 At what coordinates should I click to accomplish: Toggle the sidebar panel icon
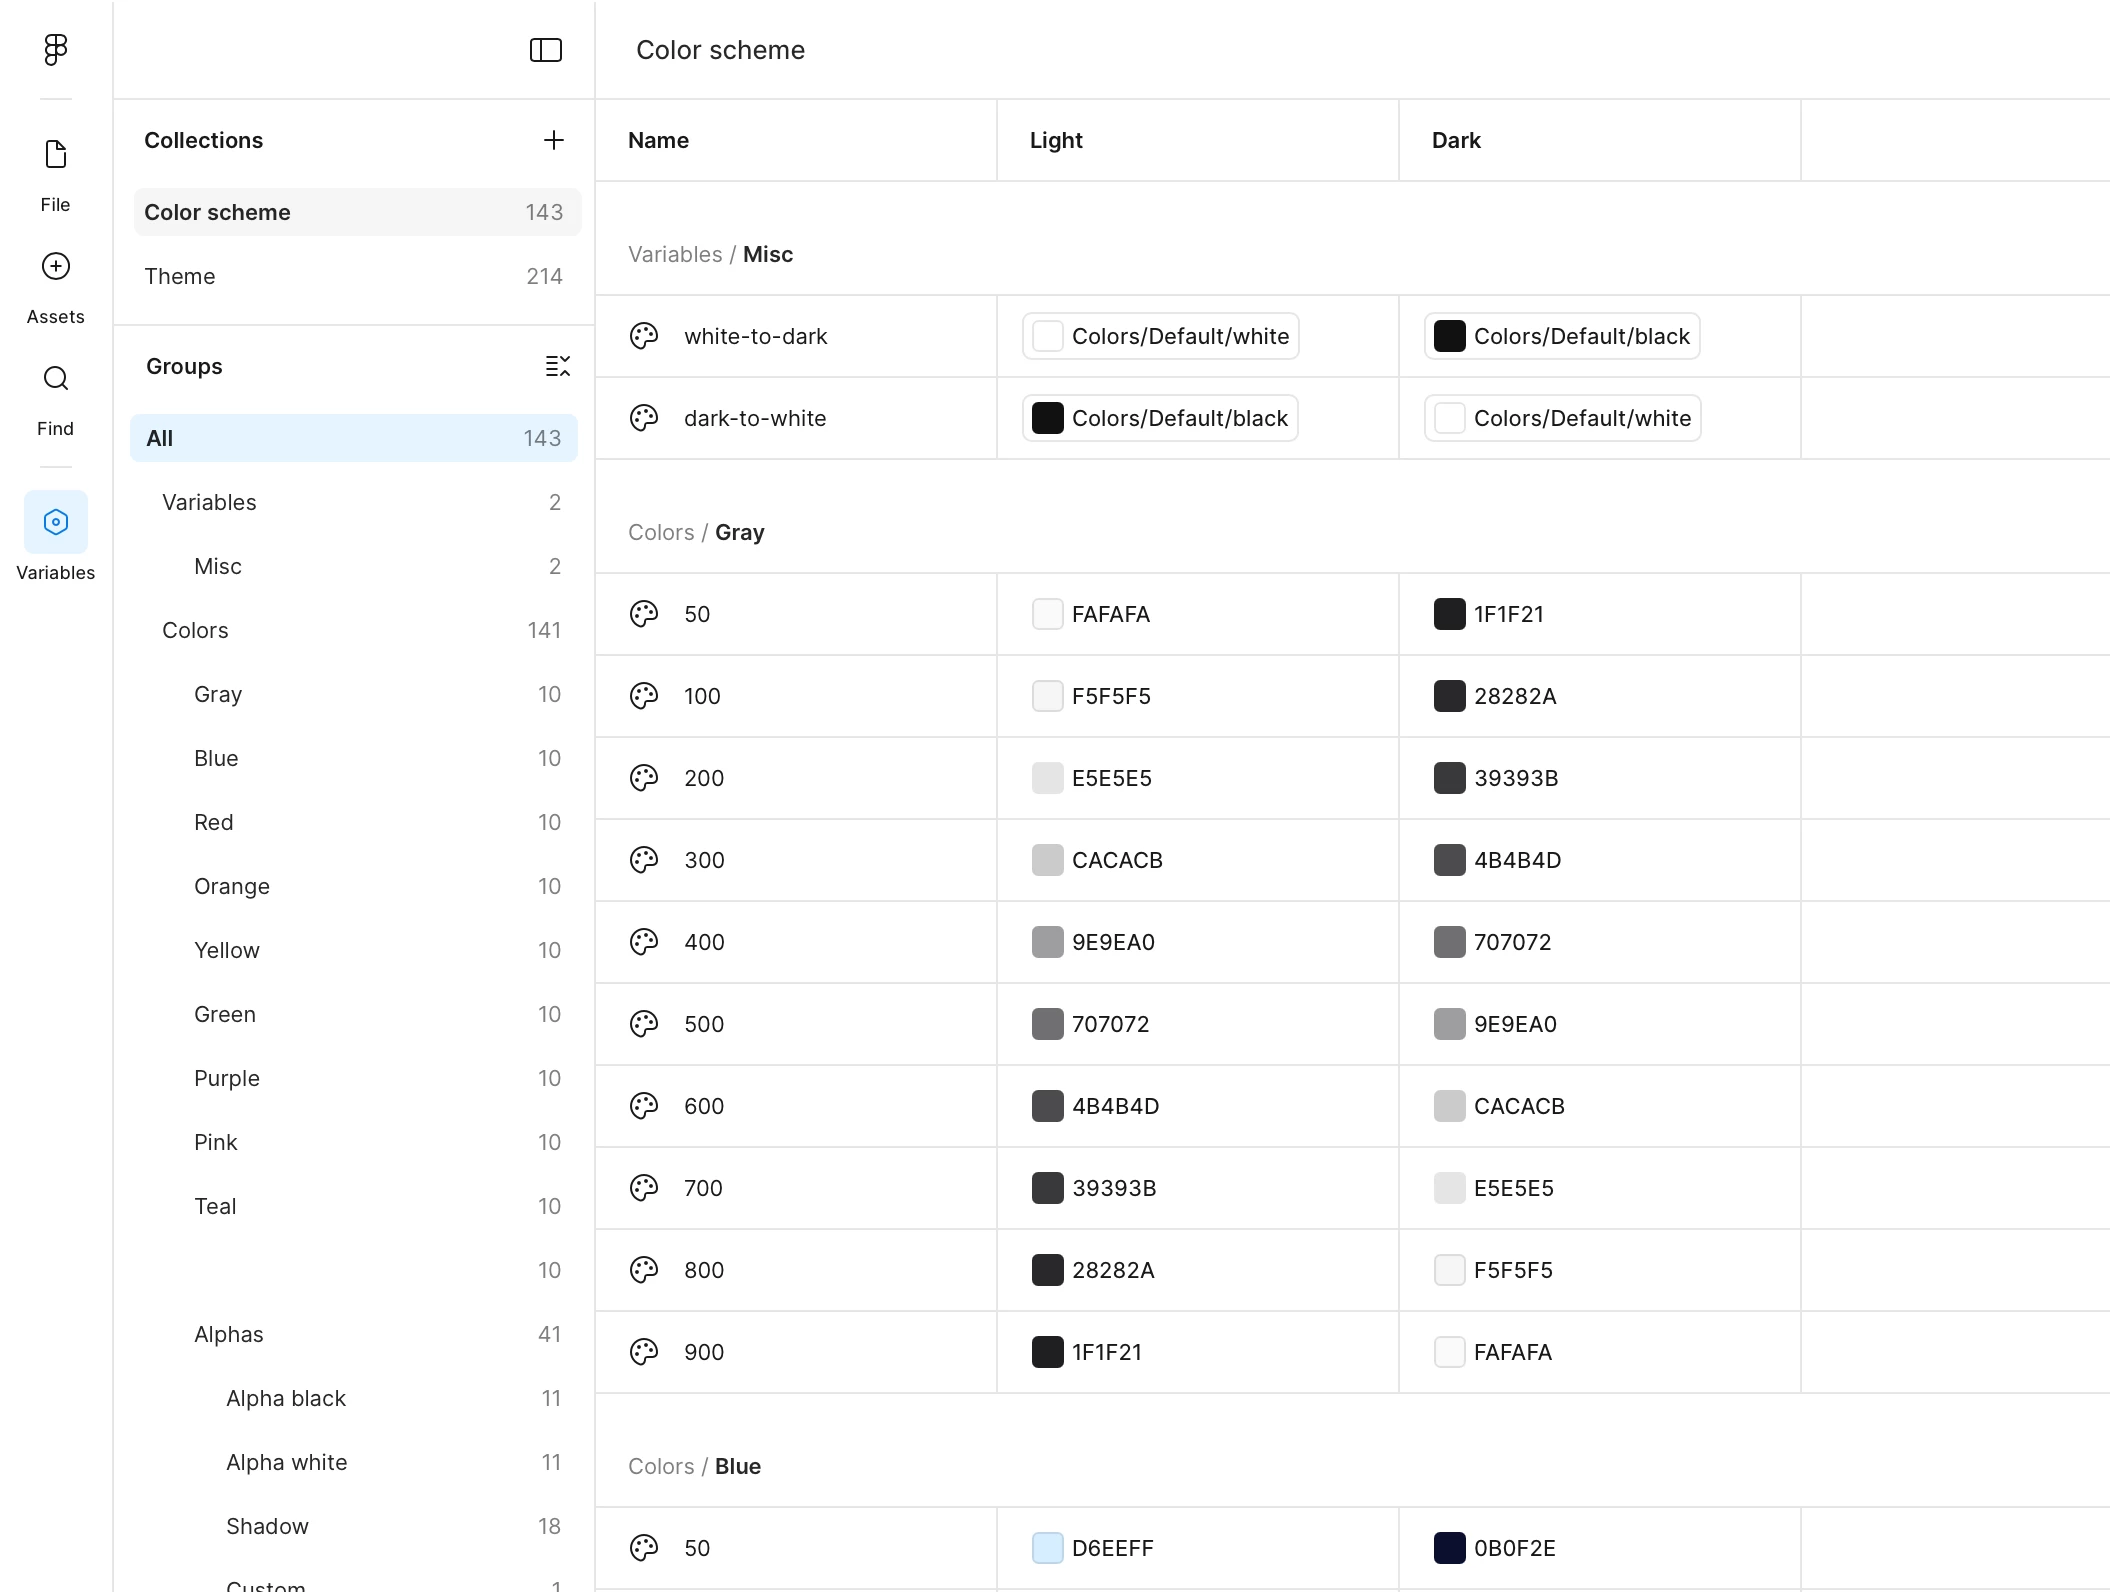coord(545,50)
